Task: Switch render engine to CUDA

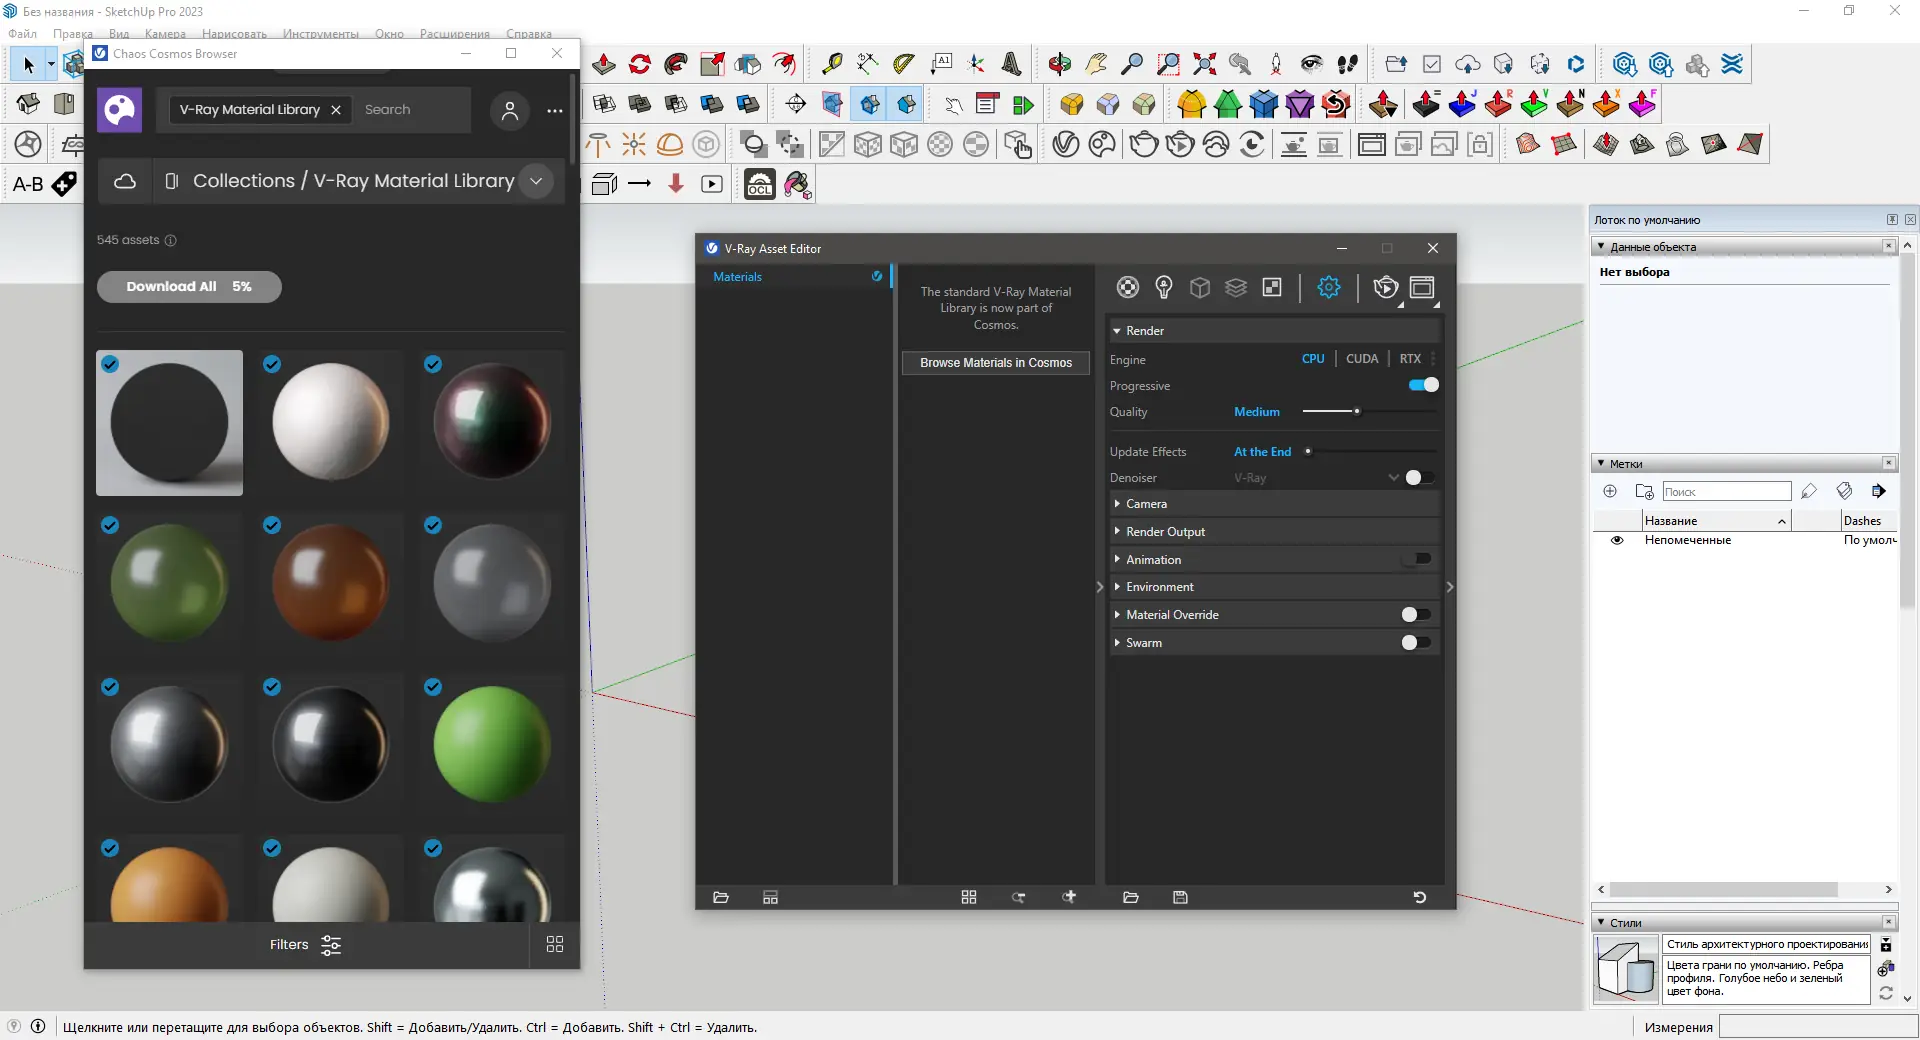Action: [x=1362, y=359]
